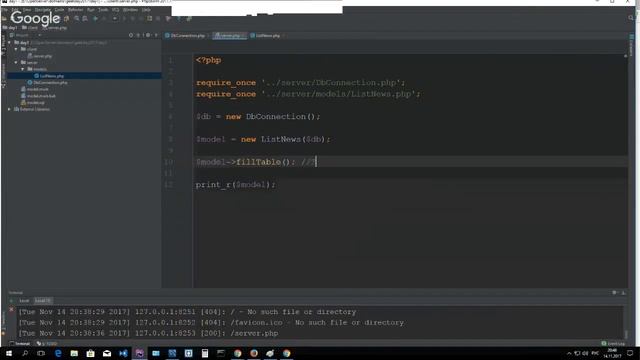Open the Structure side tool window tab
This screenshot has width=640, height=360.
point(3,76)
